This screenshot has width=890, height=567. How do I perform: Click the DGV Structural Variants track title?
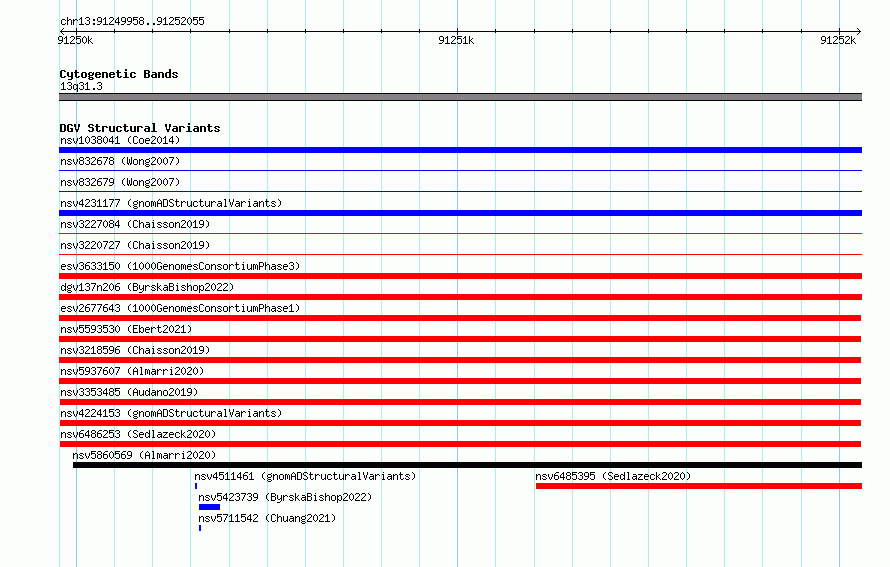(x=140, y=128)
